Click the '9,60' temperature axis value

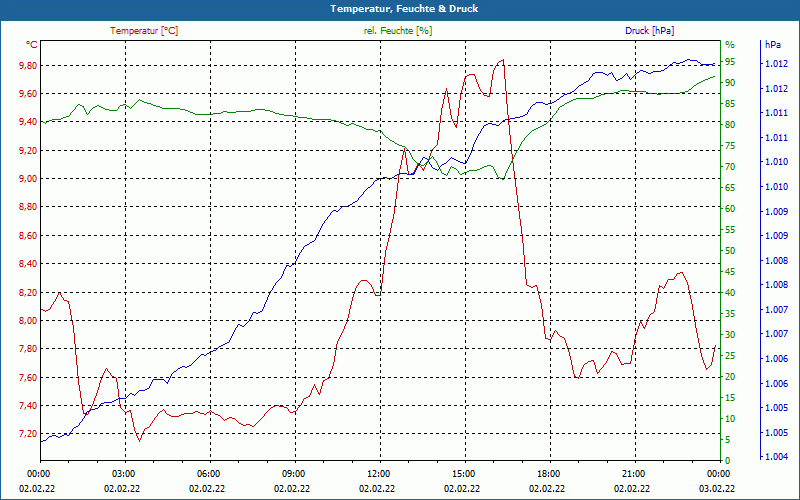click(29, 93)
